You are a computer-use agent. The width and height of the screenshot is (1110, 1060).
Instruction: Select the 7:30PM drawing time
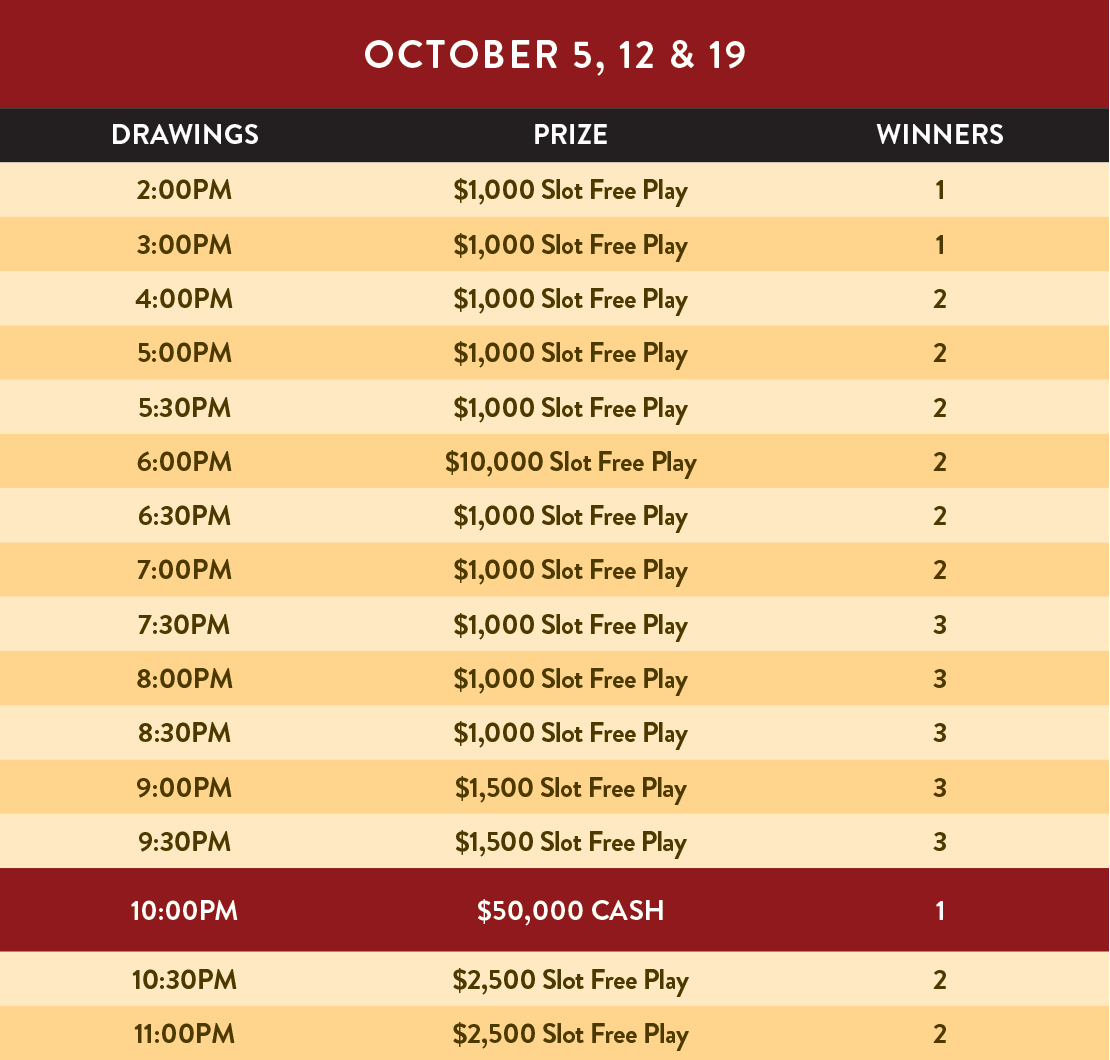[x=184, y=625]
